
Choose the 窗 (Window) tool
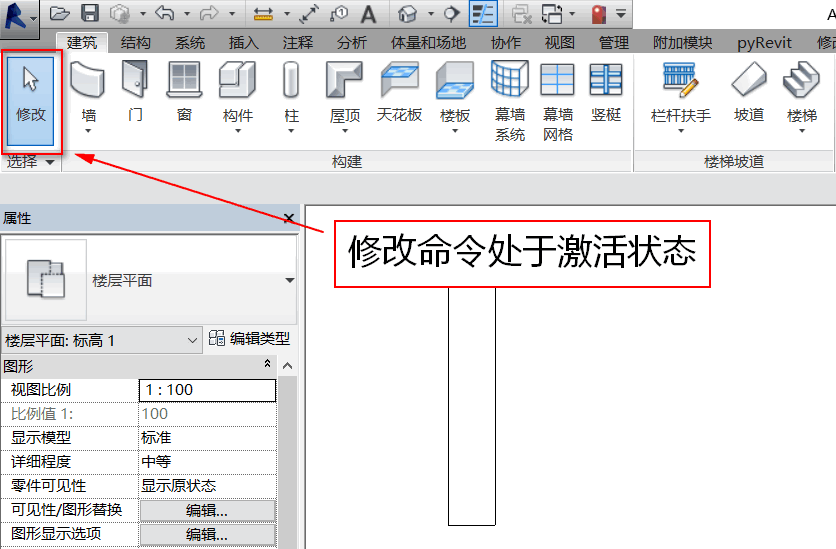(x=184, y=90)
